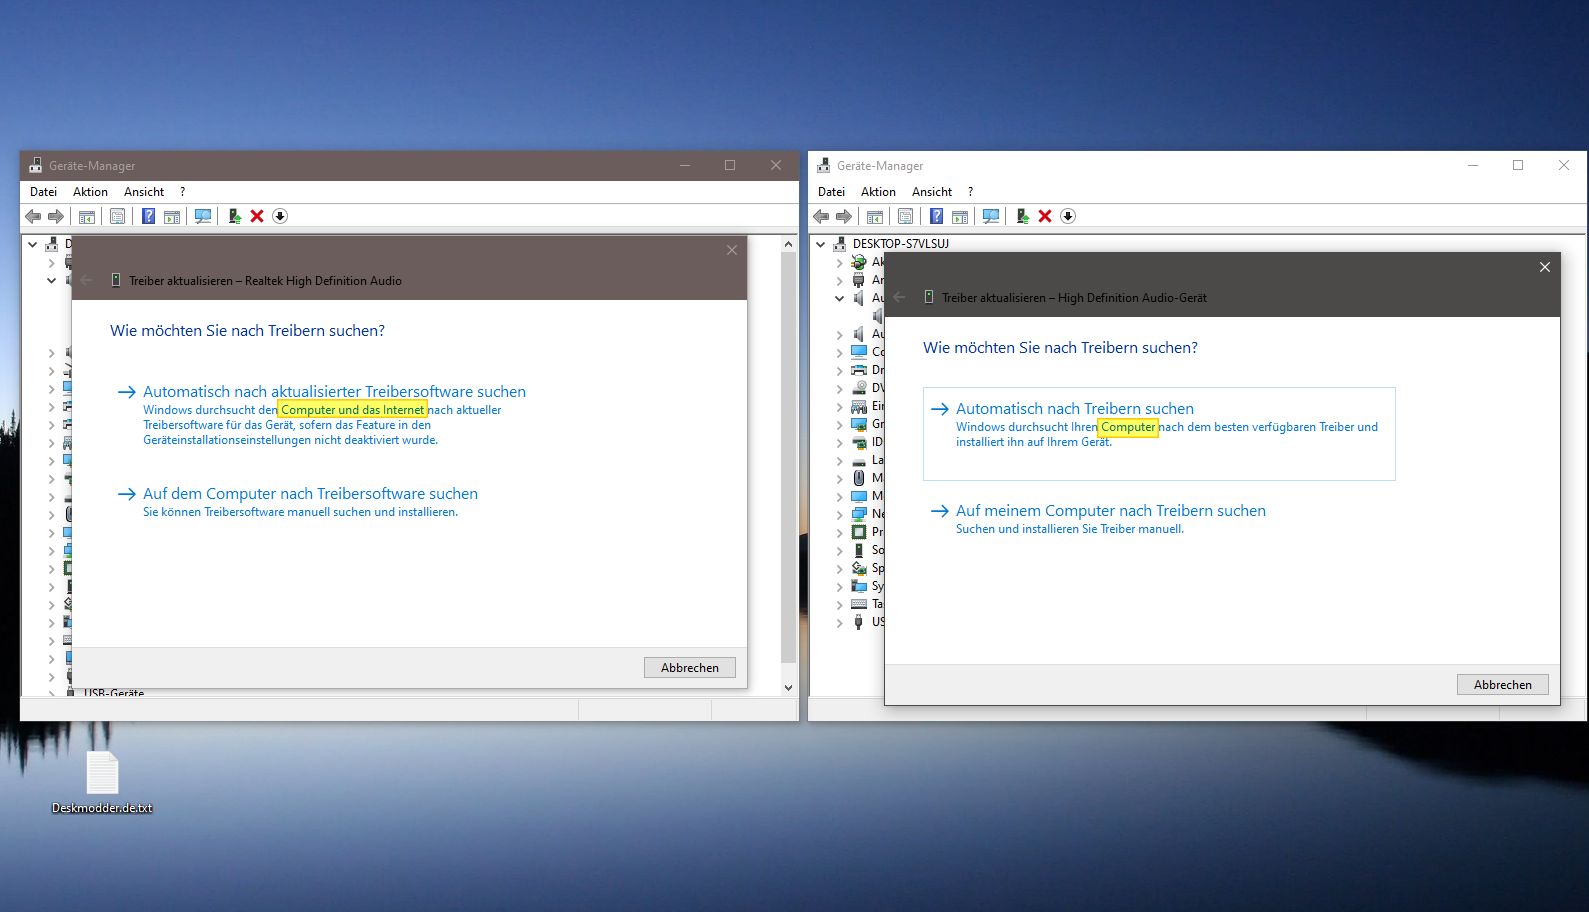Click Abbrechen in High Definition Audio-Gerät dialog
1589x912 pixels.
pos(1503,684)
